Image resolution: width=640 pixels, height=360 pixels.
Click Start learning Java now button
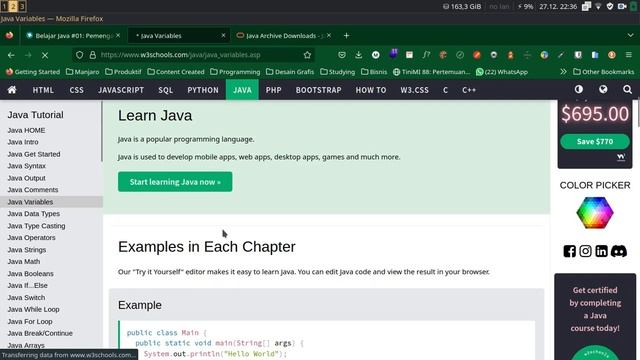click(175, 182)
